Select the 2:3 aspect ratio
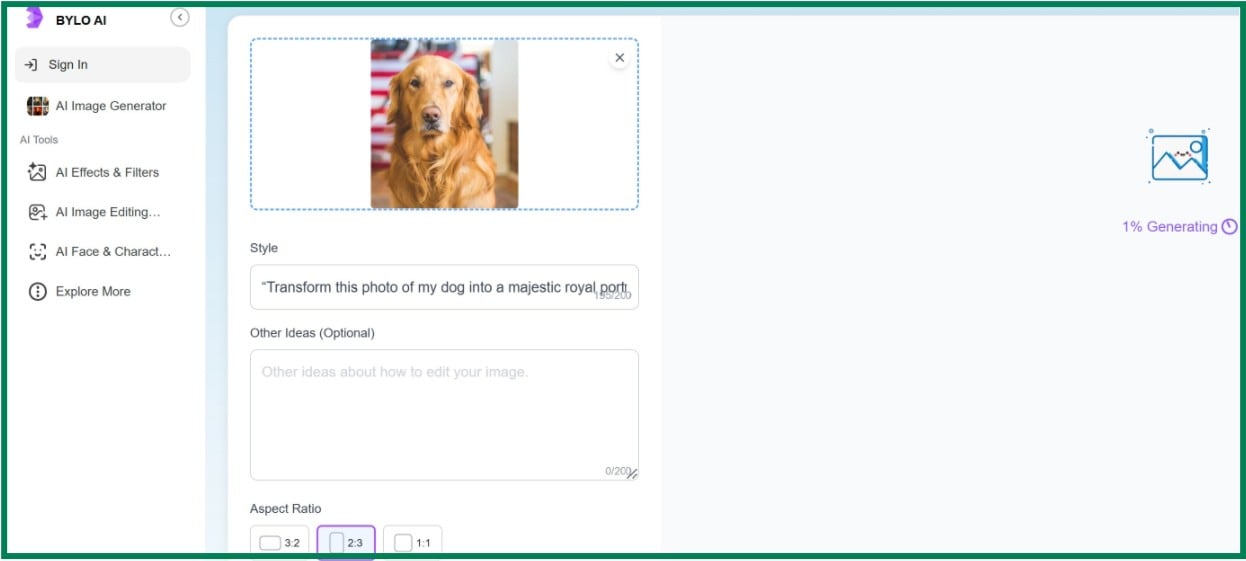This screenshot has width=1246, height=561. [346, 543]
